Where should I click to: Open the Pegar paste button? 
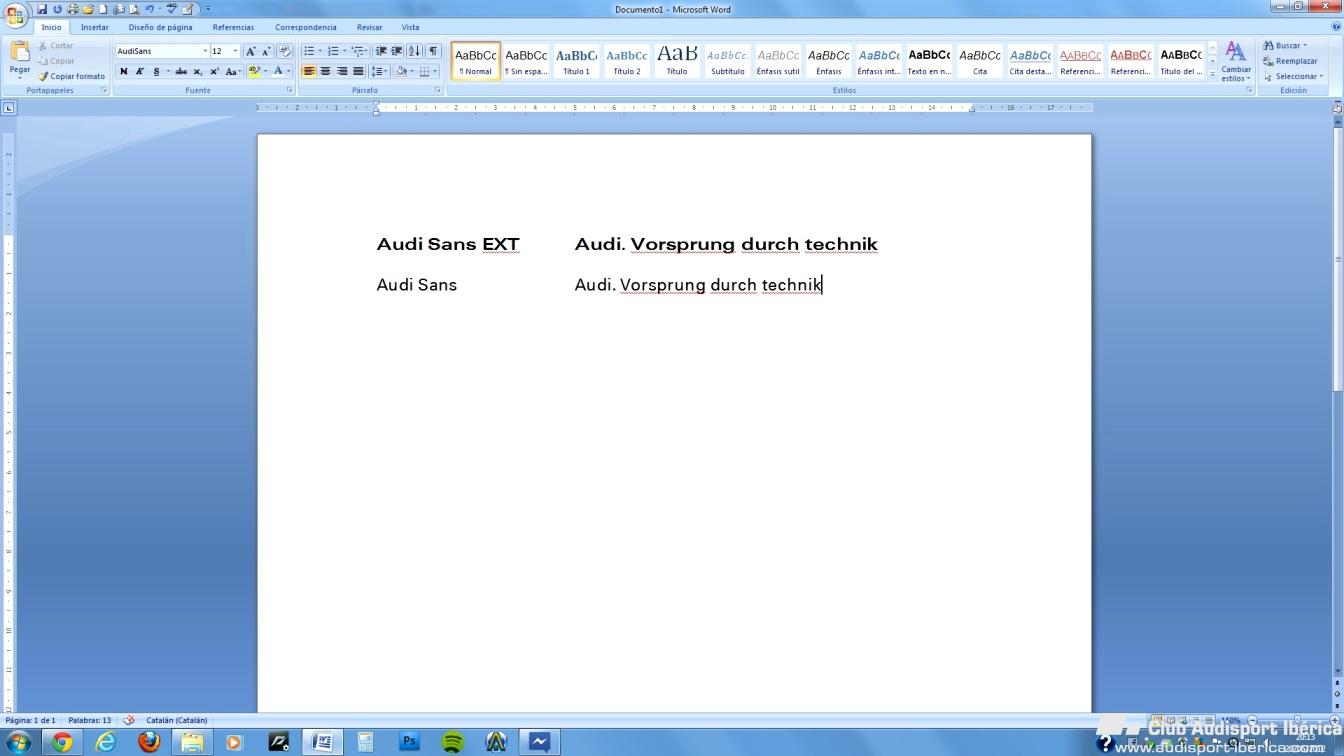[x=20, y=62]
